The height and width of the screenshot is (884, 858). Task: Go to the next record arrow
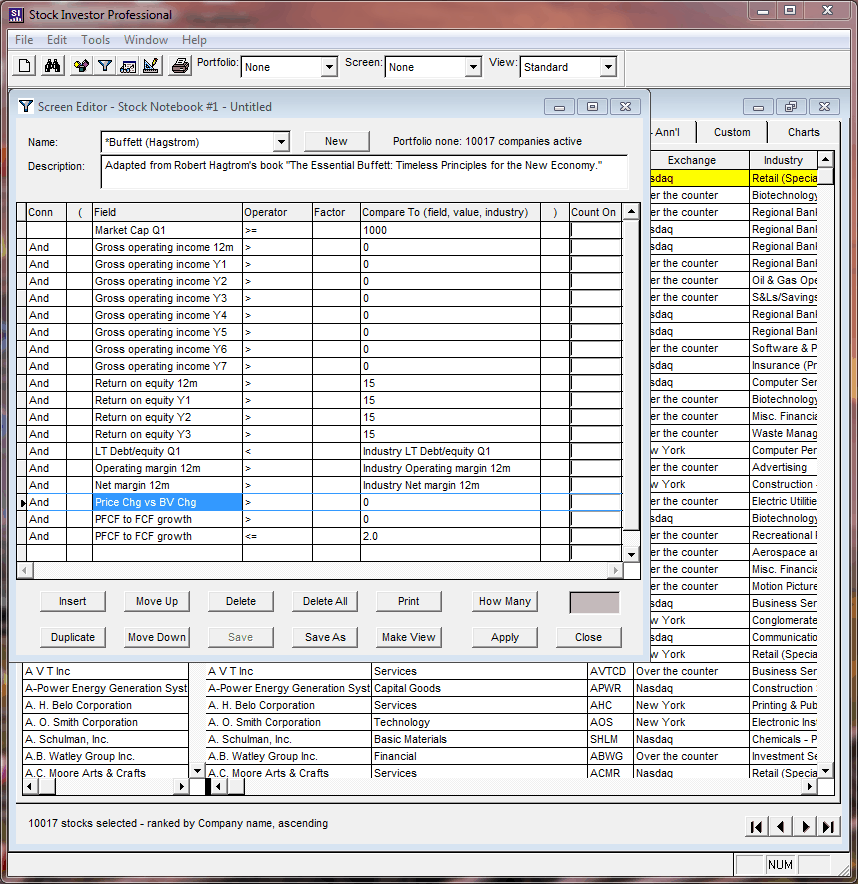[805, 826]
